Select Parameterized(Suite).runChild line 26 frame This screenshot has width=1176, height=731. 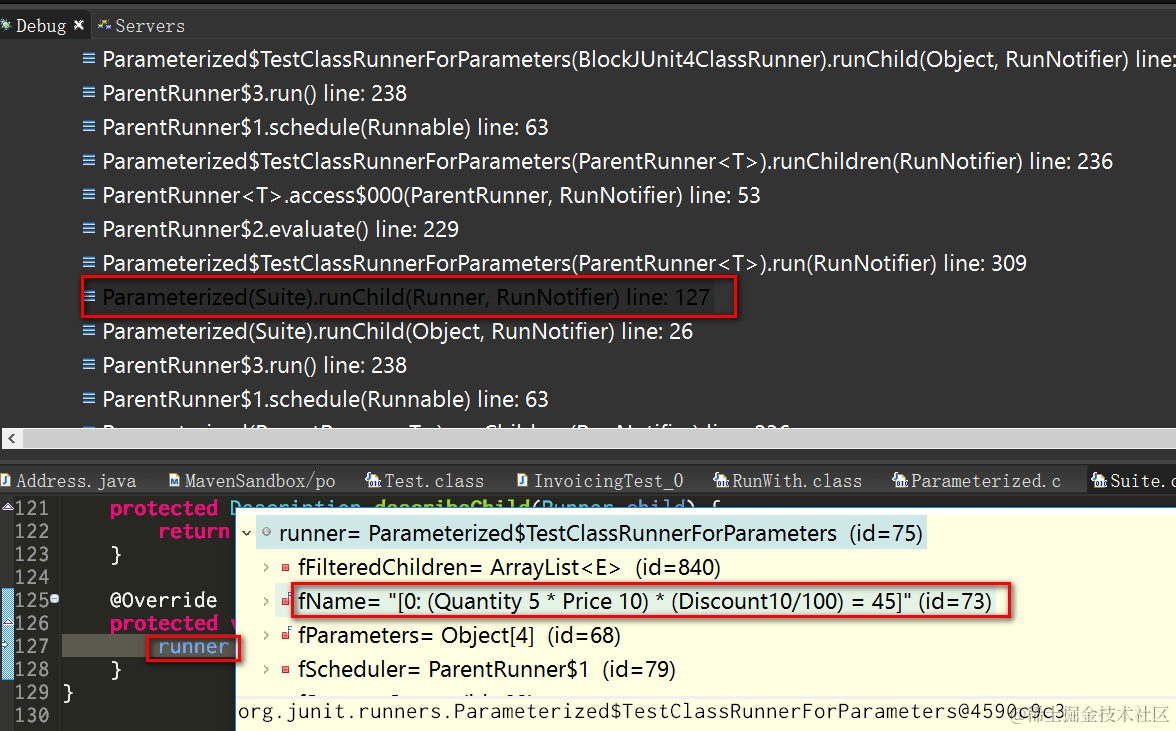[397, 331]
